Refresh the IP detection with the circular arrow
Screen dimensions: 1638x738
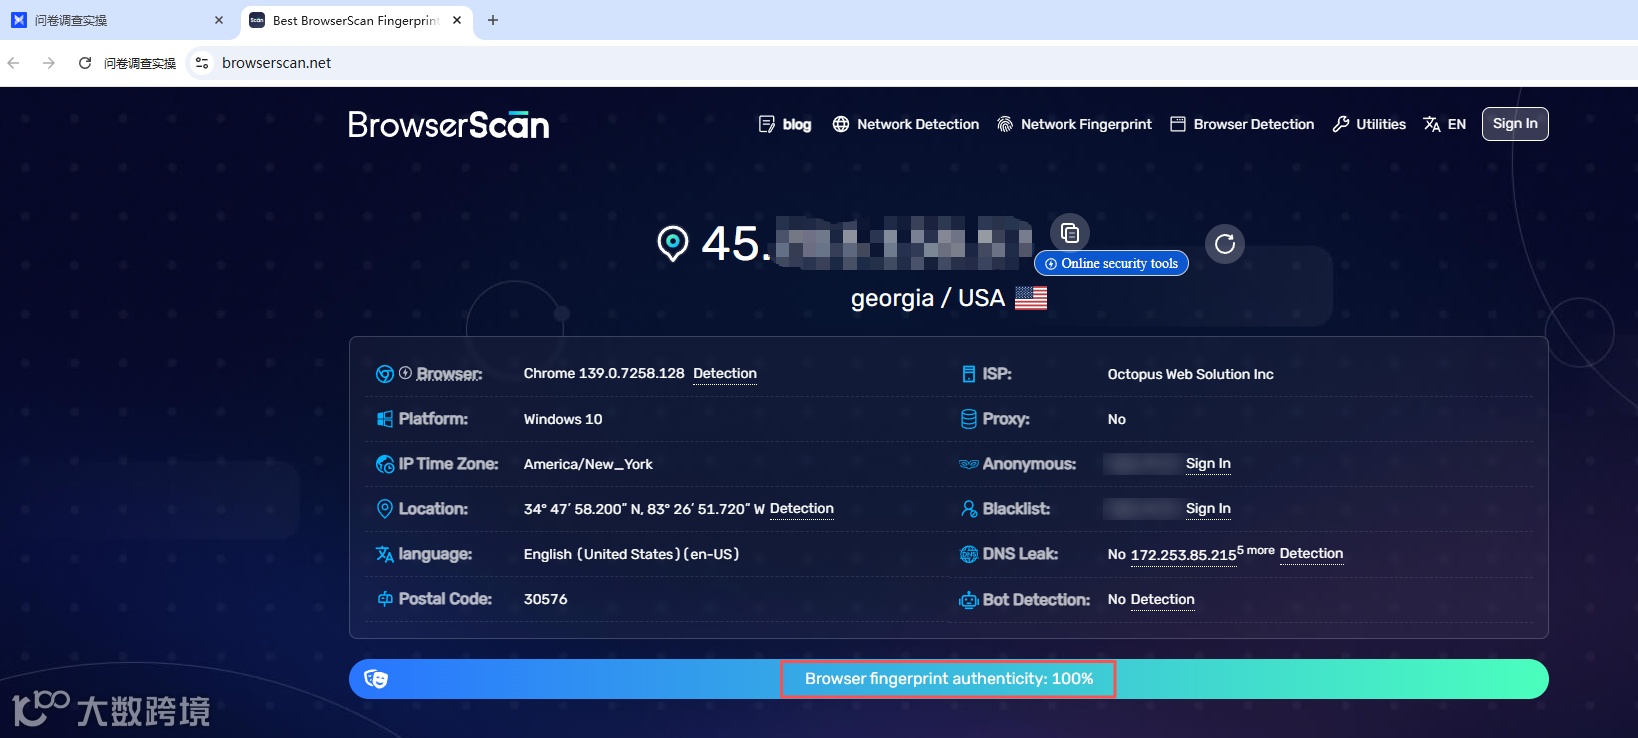point(1225,244)
